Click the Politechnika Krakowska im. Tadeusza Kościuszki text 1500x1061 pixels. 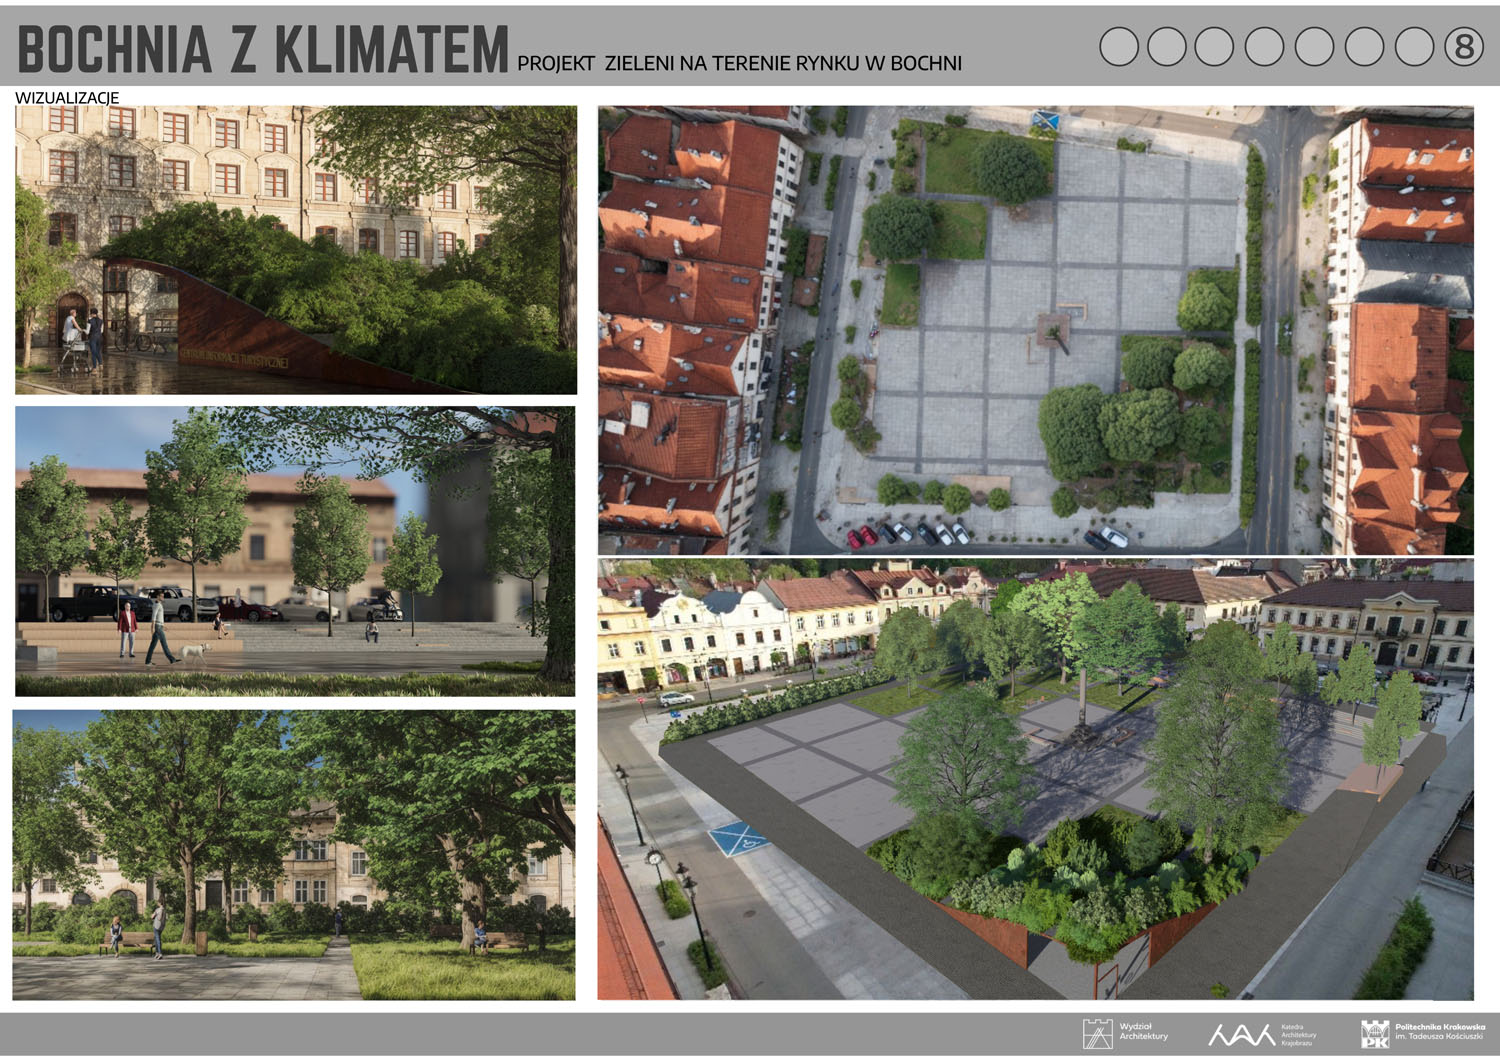tap(1439, 1032)
